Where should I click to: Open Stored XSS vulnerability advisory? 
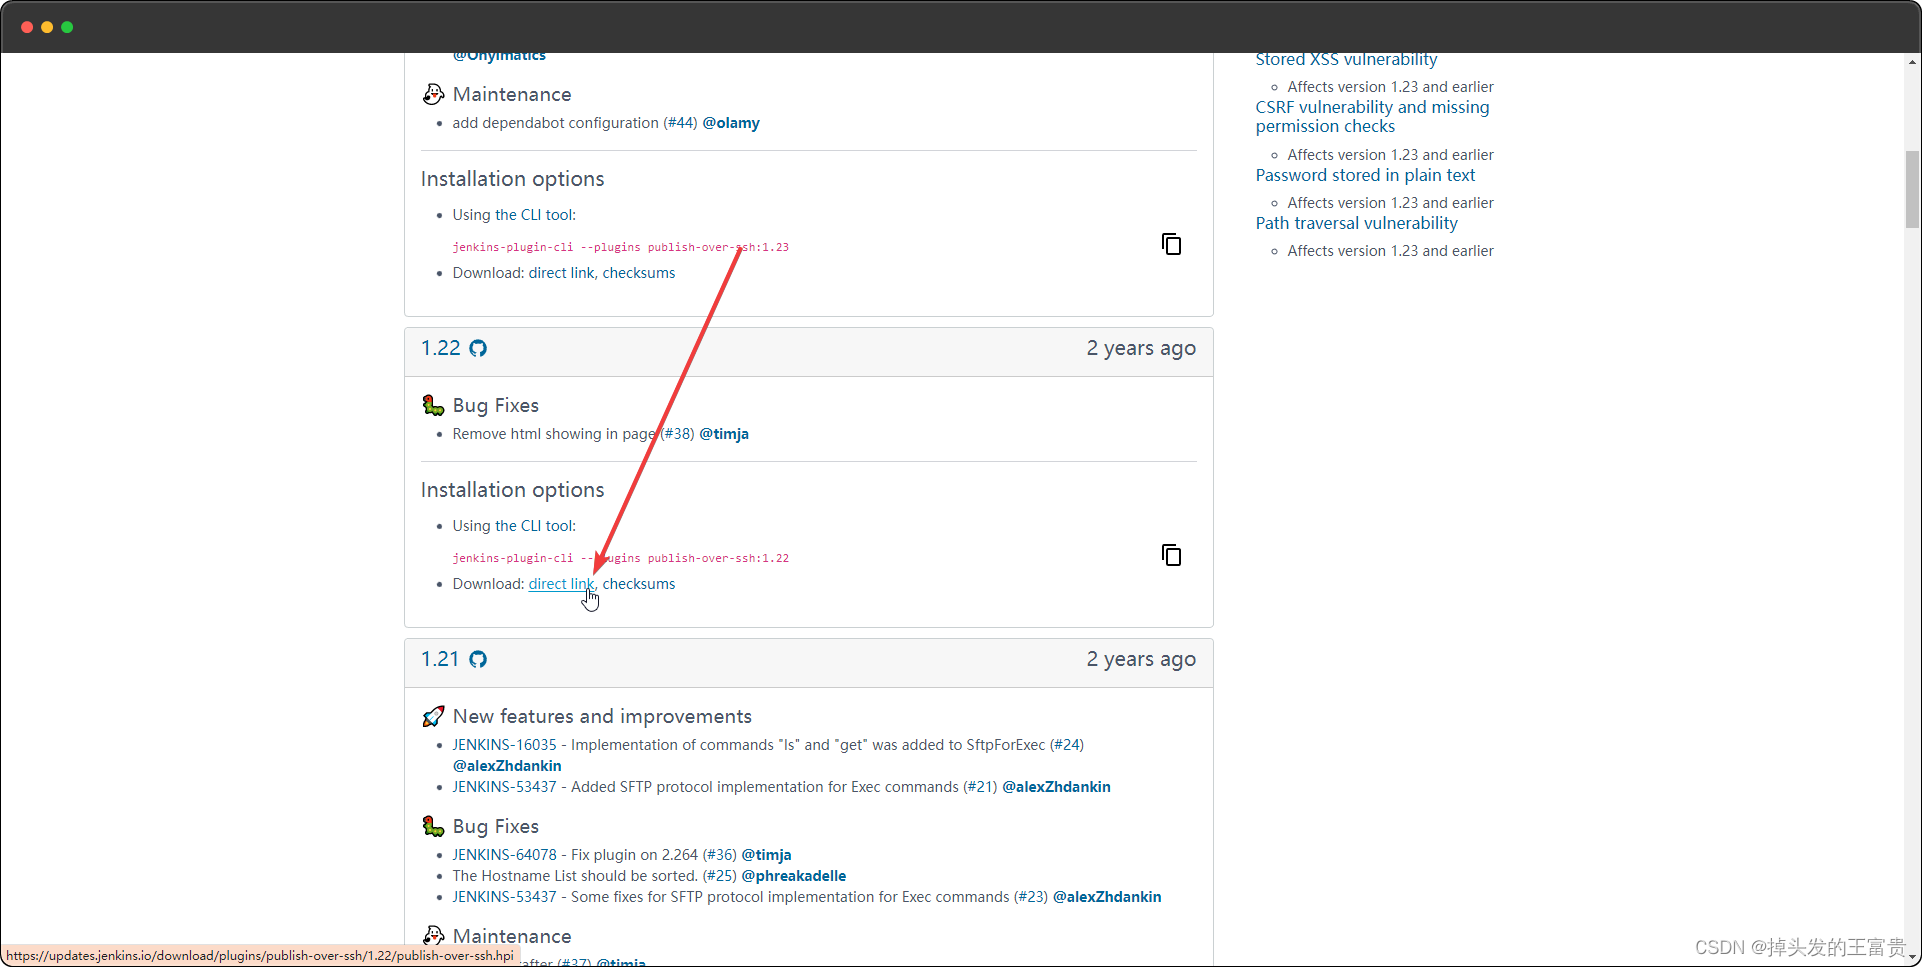(x=1346, y=60)
